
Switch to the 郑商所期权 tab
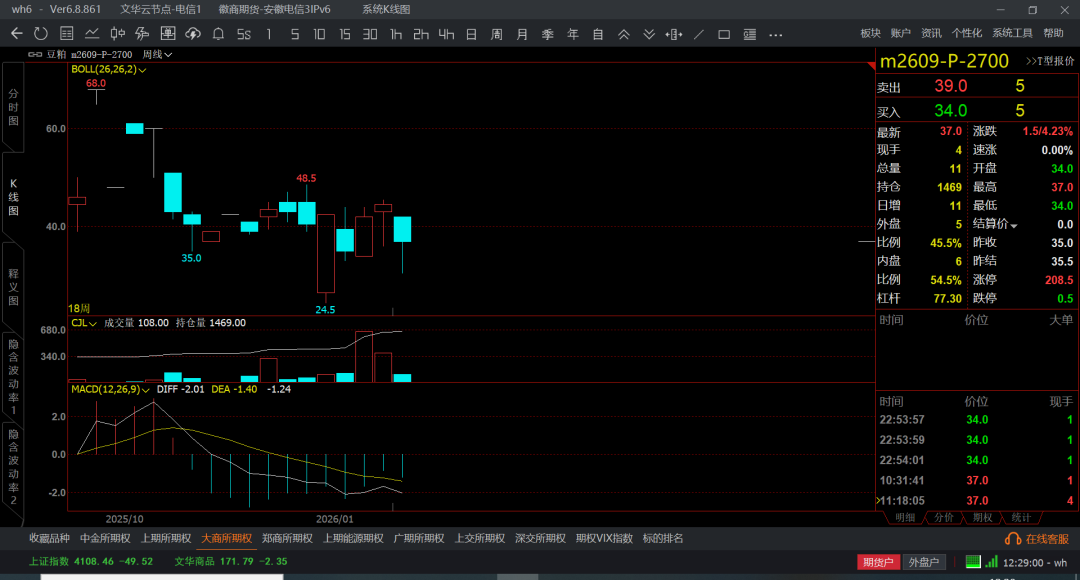(285, 538)
